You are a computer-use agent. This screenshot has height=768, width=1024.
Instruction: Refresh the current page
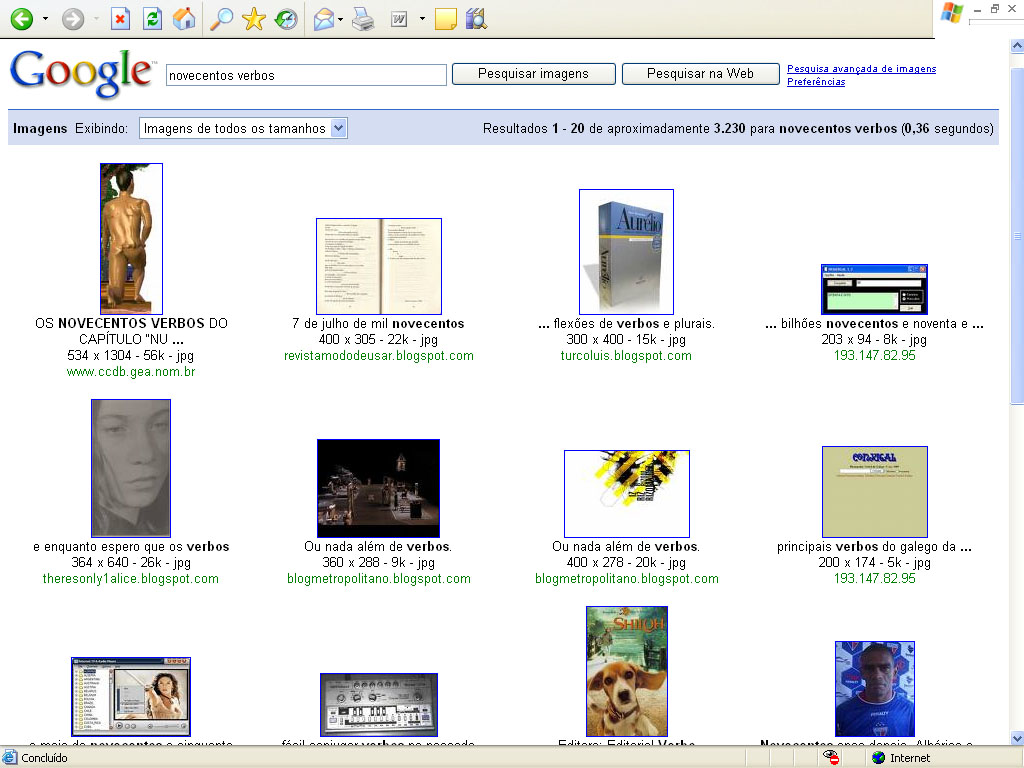152,18
